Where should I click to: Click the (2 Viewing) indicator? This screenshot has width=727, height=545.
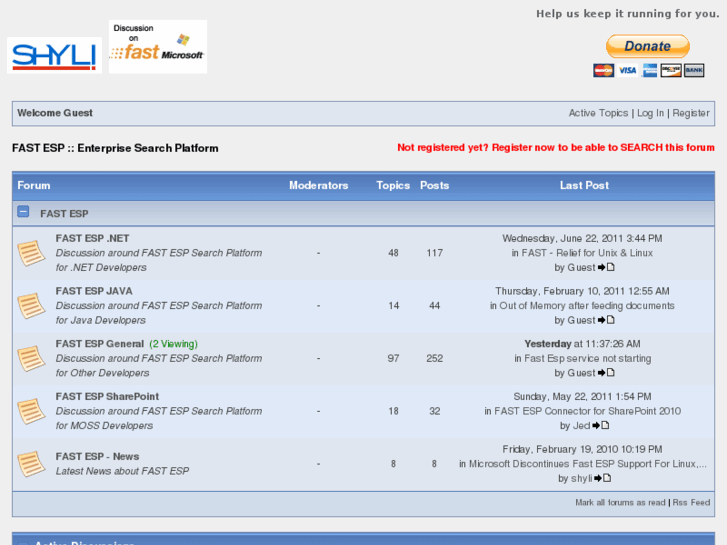tap(173, 344)
